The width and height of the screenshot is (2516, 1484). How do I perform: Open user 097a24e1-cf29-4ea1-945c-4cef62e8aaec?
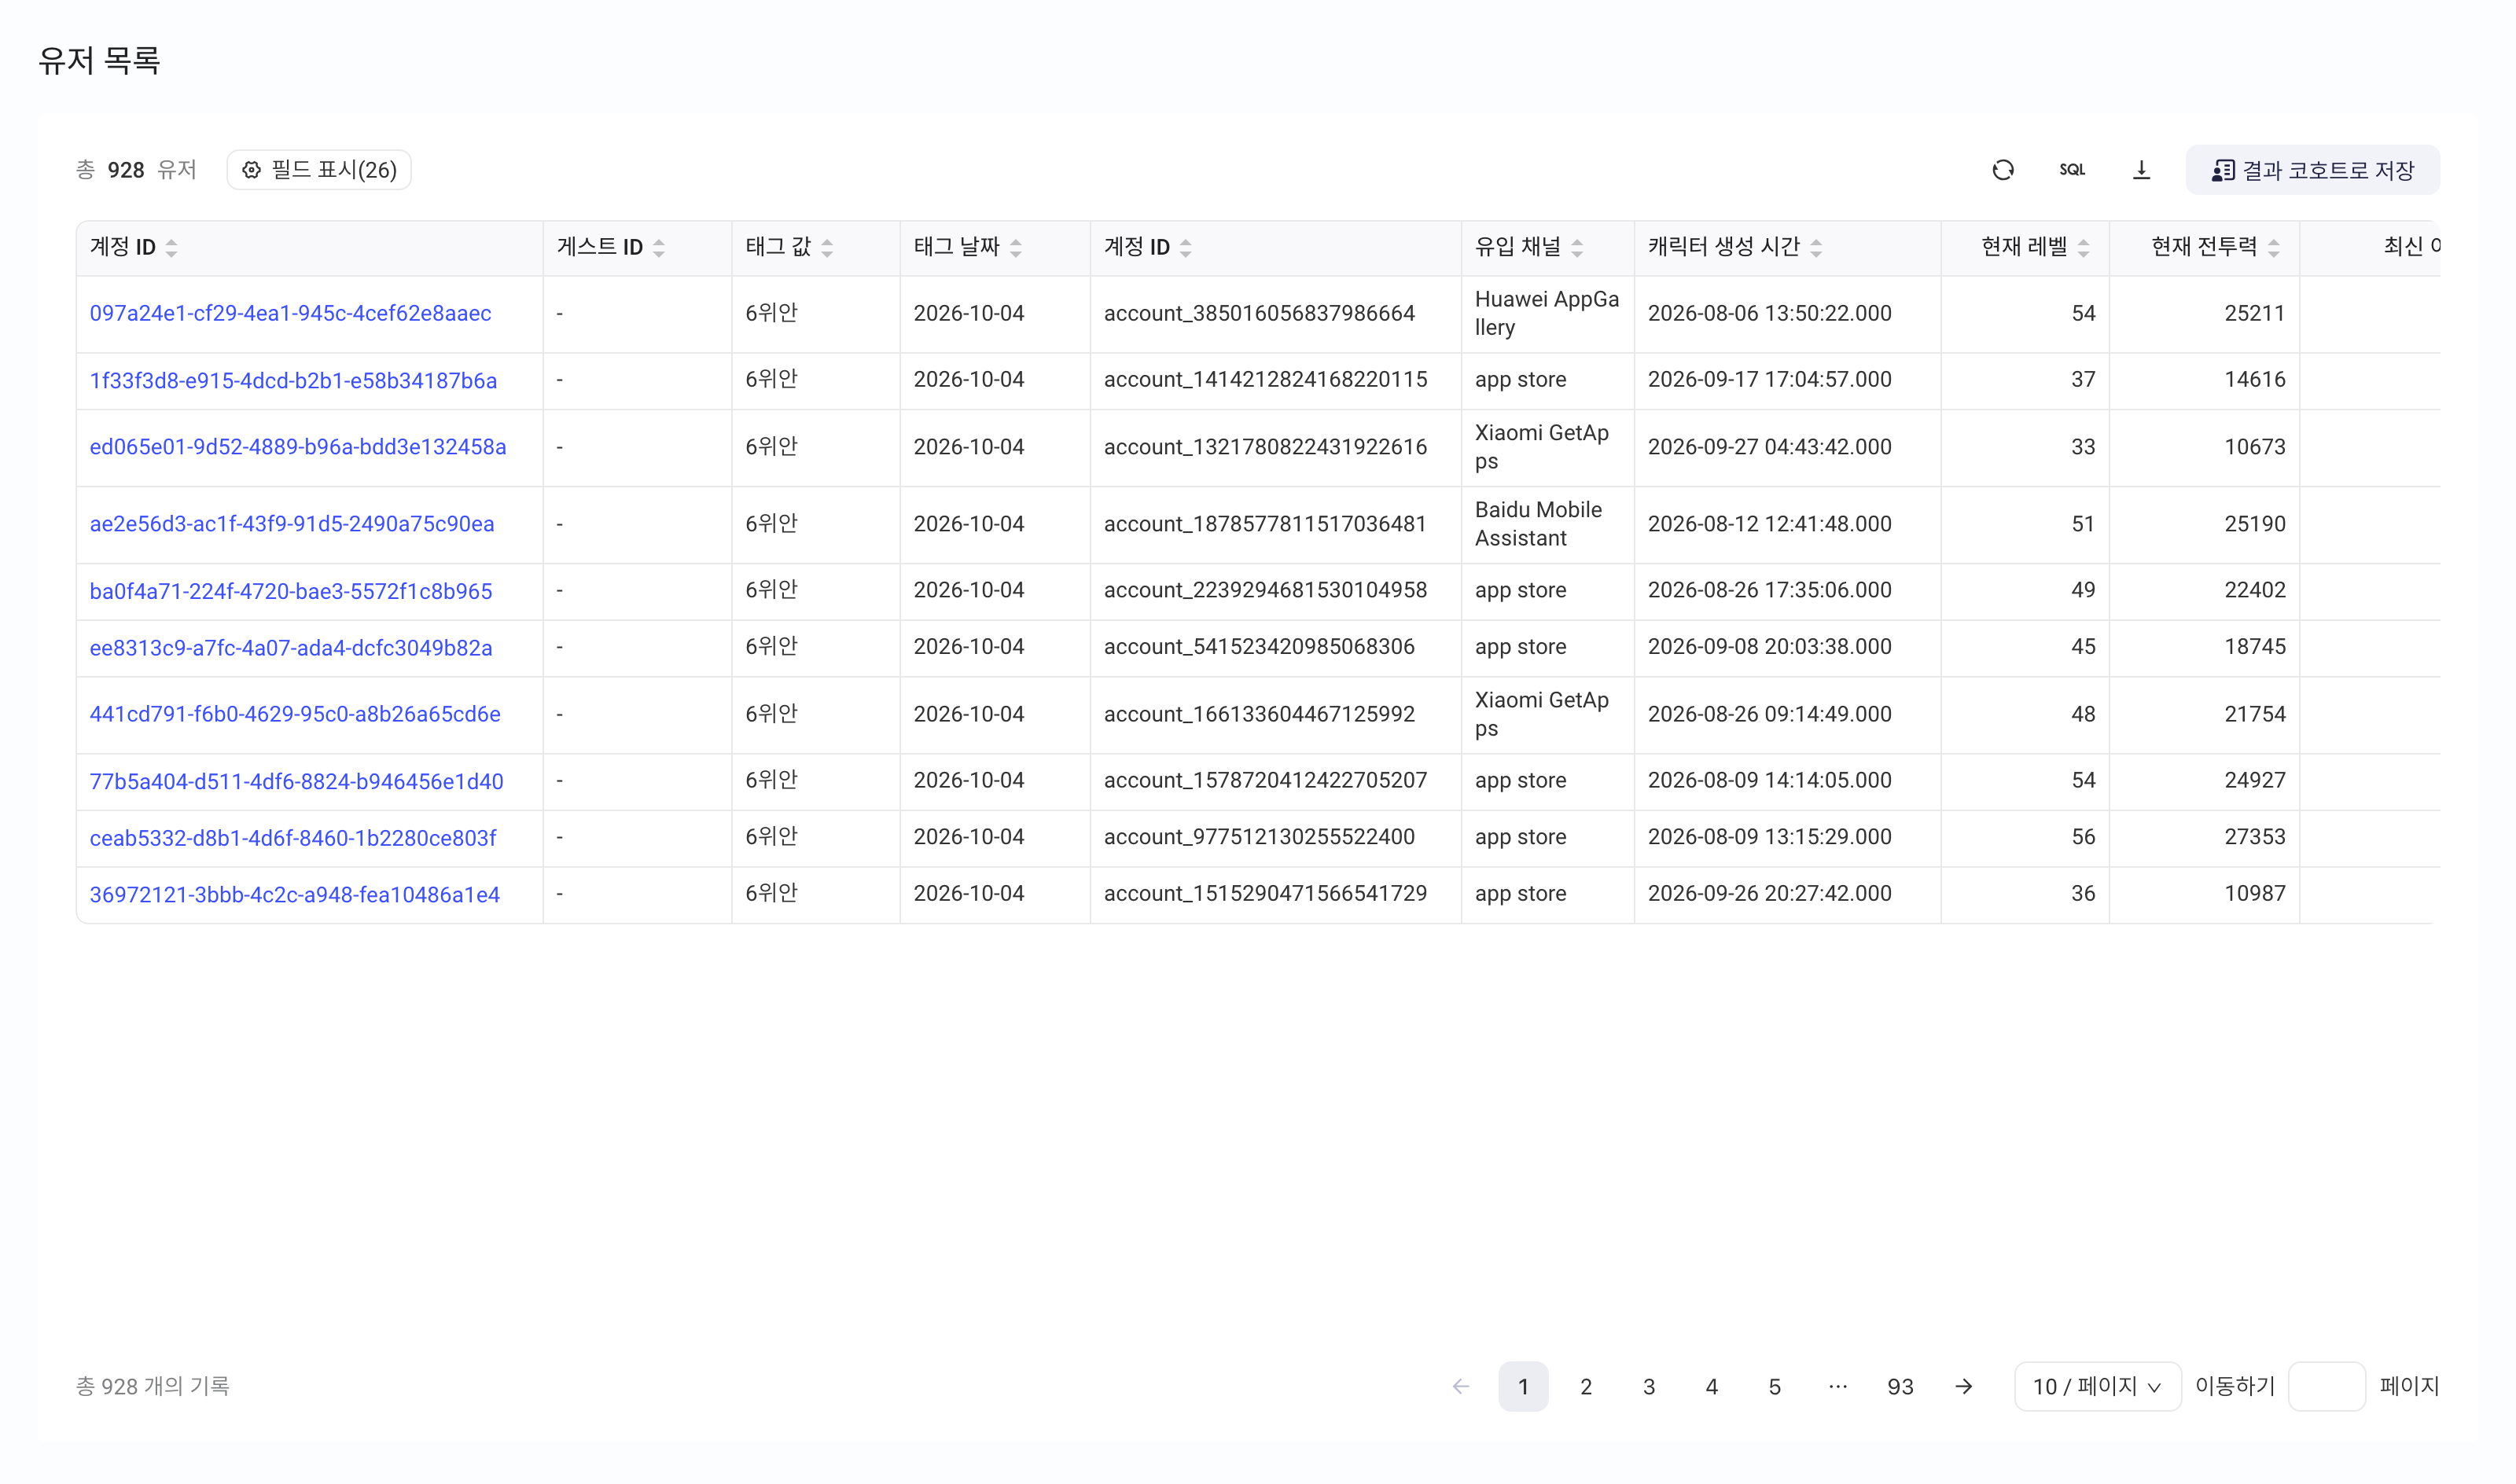click(290, 314)
